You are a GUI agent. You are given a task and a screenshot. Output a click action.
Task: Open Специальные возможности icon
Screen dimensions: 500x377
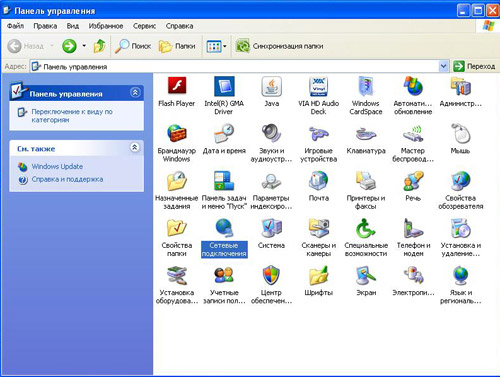coord(366,229)
